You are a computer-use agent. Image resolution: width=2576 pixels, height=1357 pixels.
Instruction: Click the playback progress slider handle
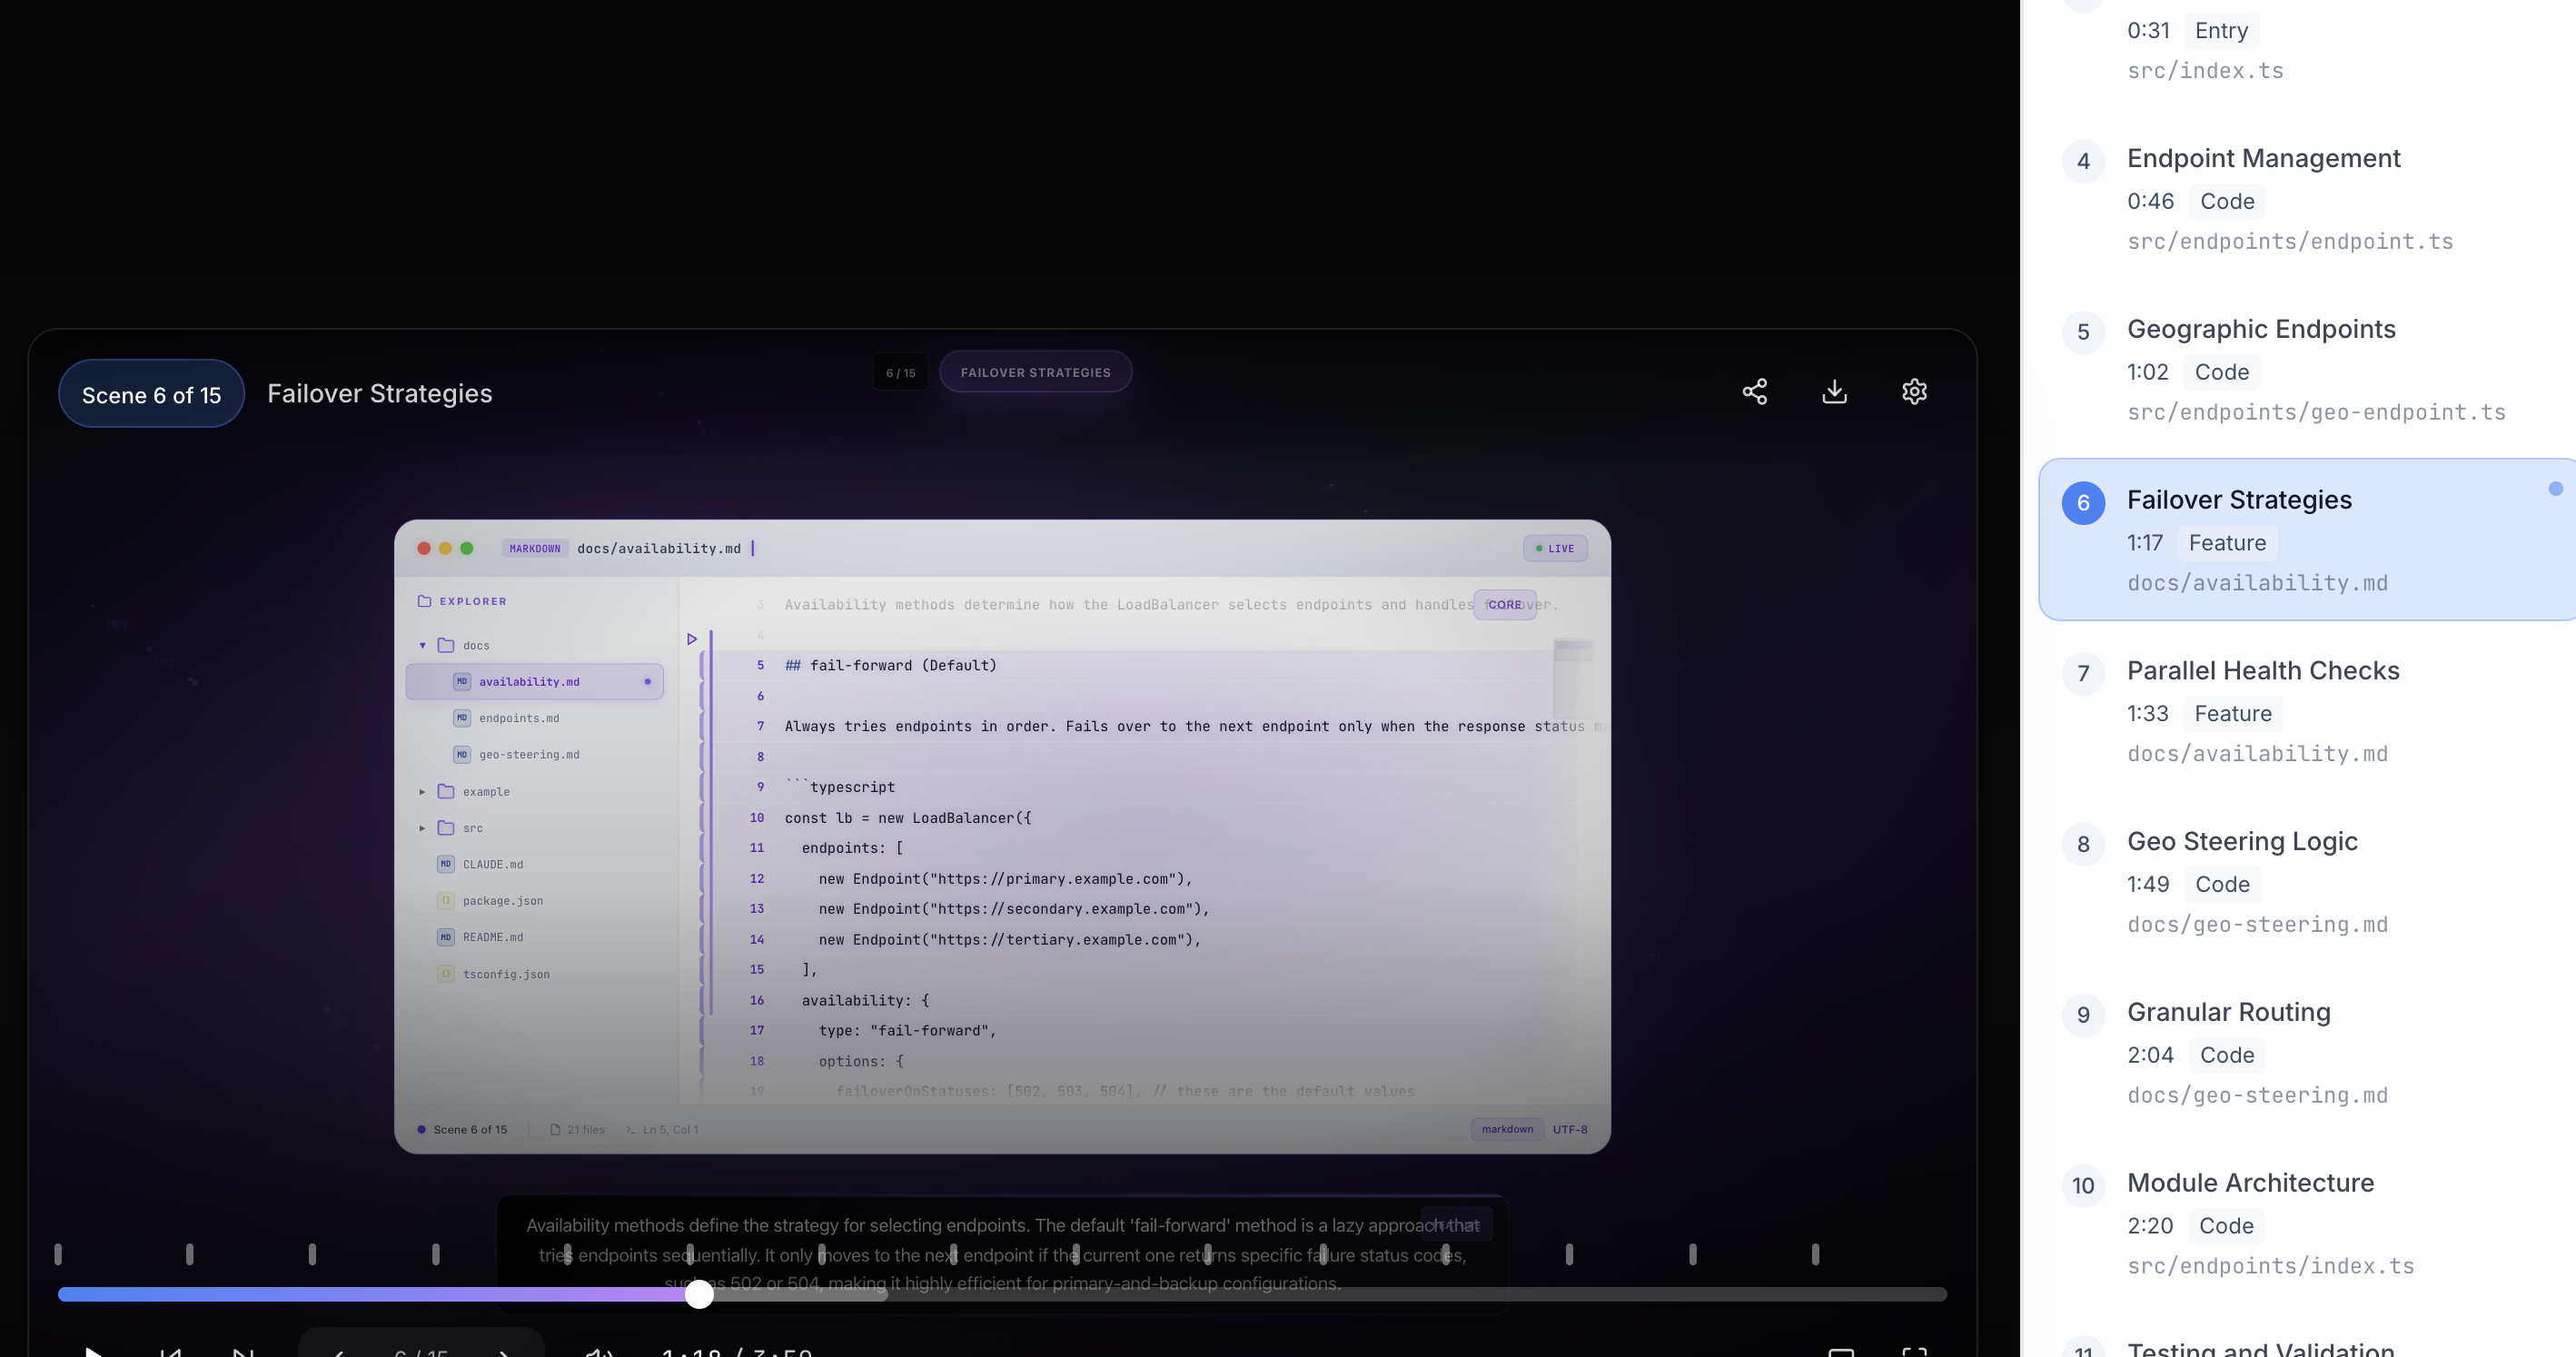[x=699, y=1294]
